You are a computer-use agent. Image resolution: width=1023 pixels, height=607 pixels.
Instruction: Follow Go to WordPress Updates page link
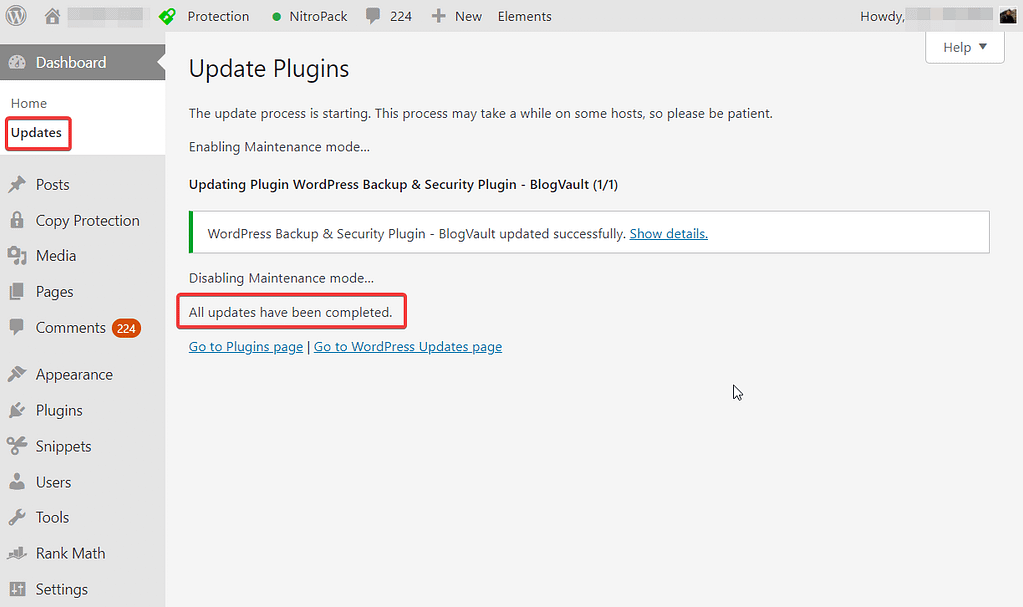[x=408, y=347]
